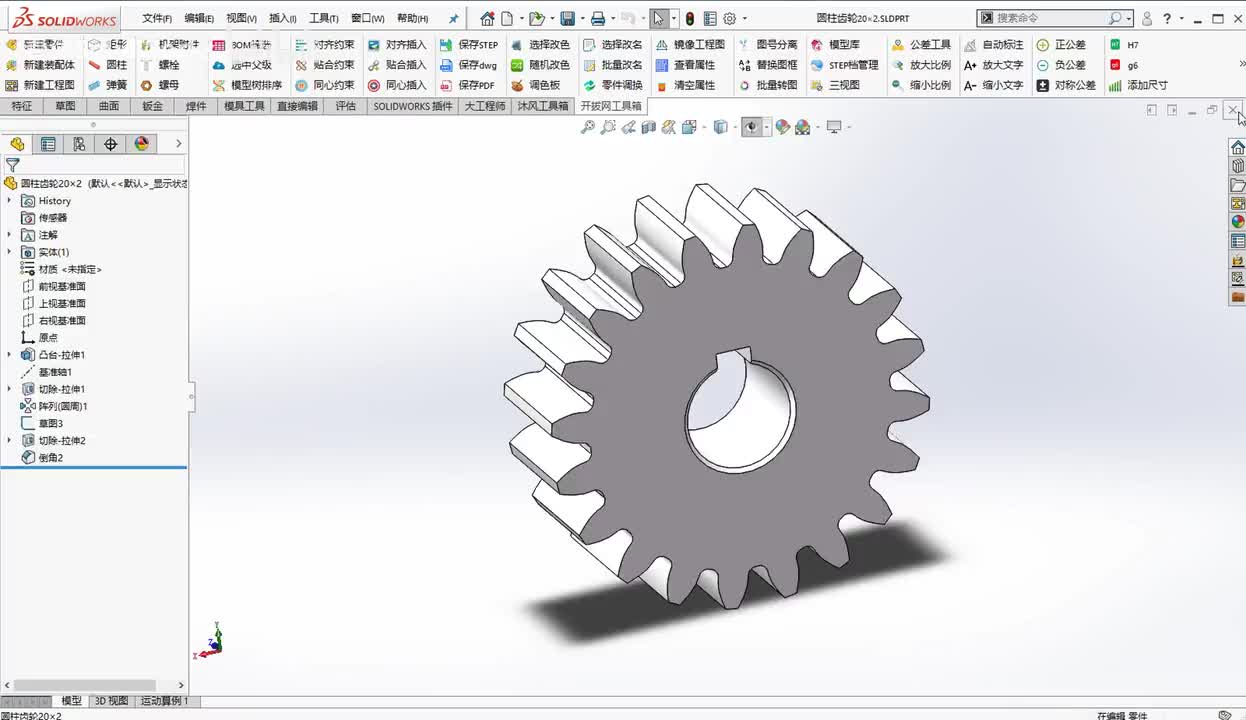Expand the 注解 node
1246x720 pixels.
pyautogui.click(x=10, y=235)
